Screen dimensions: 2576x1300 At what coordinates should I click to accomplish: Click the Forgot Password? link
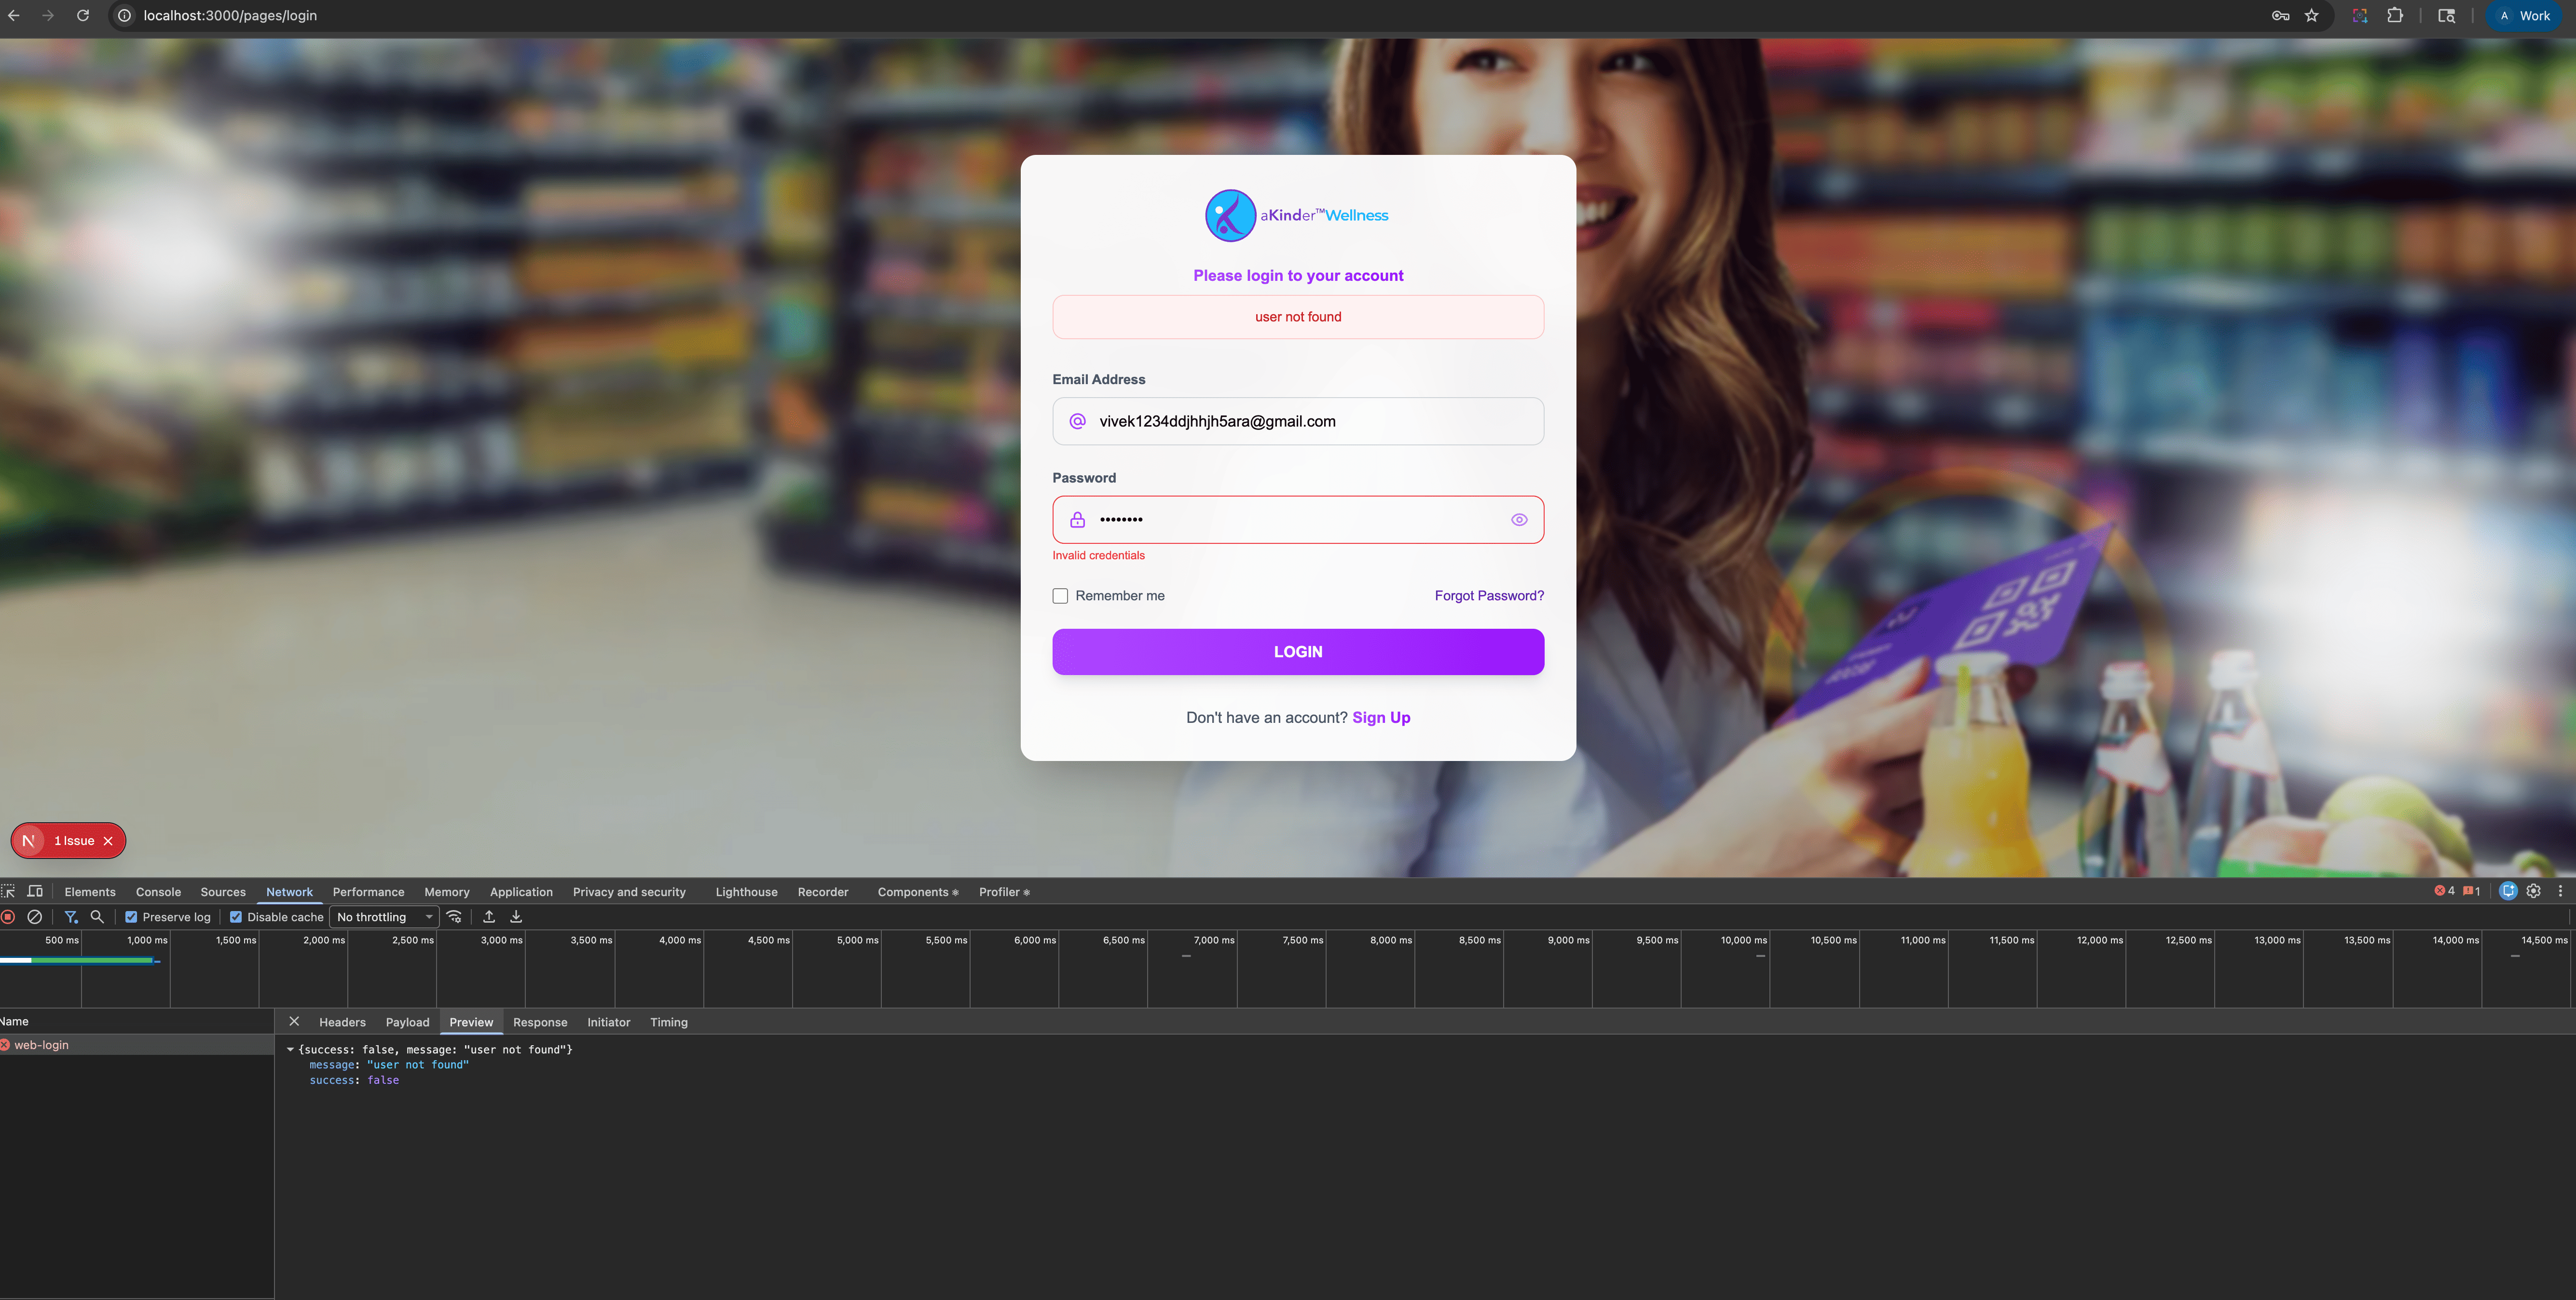[x=1489, y=596]
